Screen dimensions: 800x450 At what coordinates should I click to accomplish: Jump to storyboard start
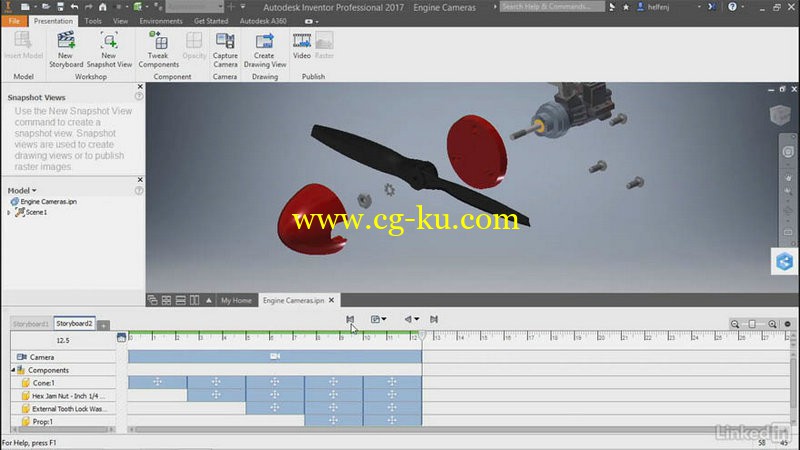click(350, 319)
